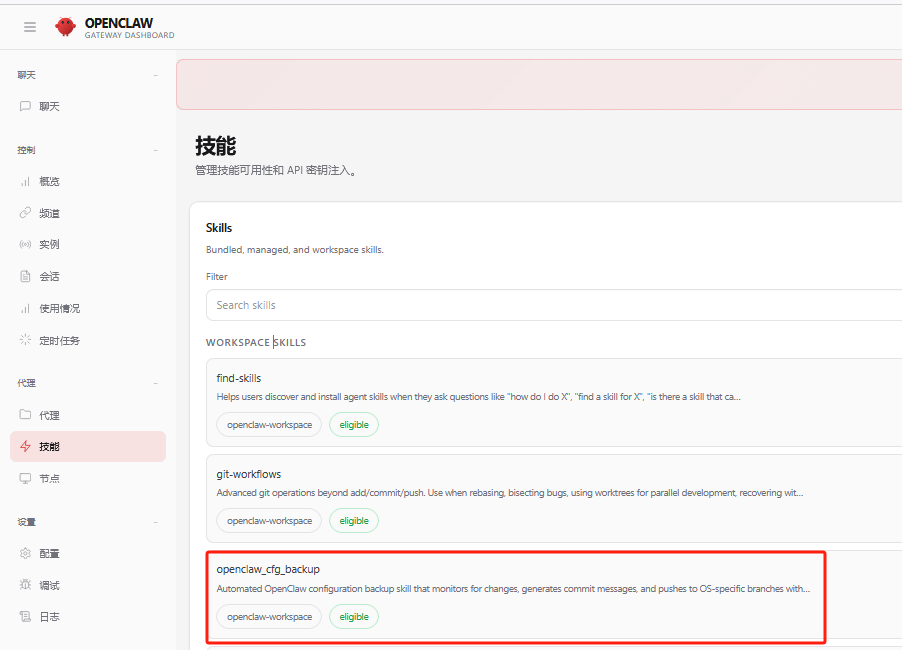Click eligible badge on git-workflows skill

354,520
